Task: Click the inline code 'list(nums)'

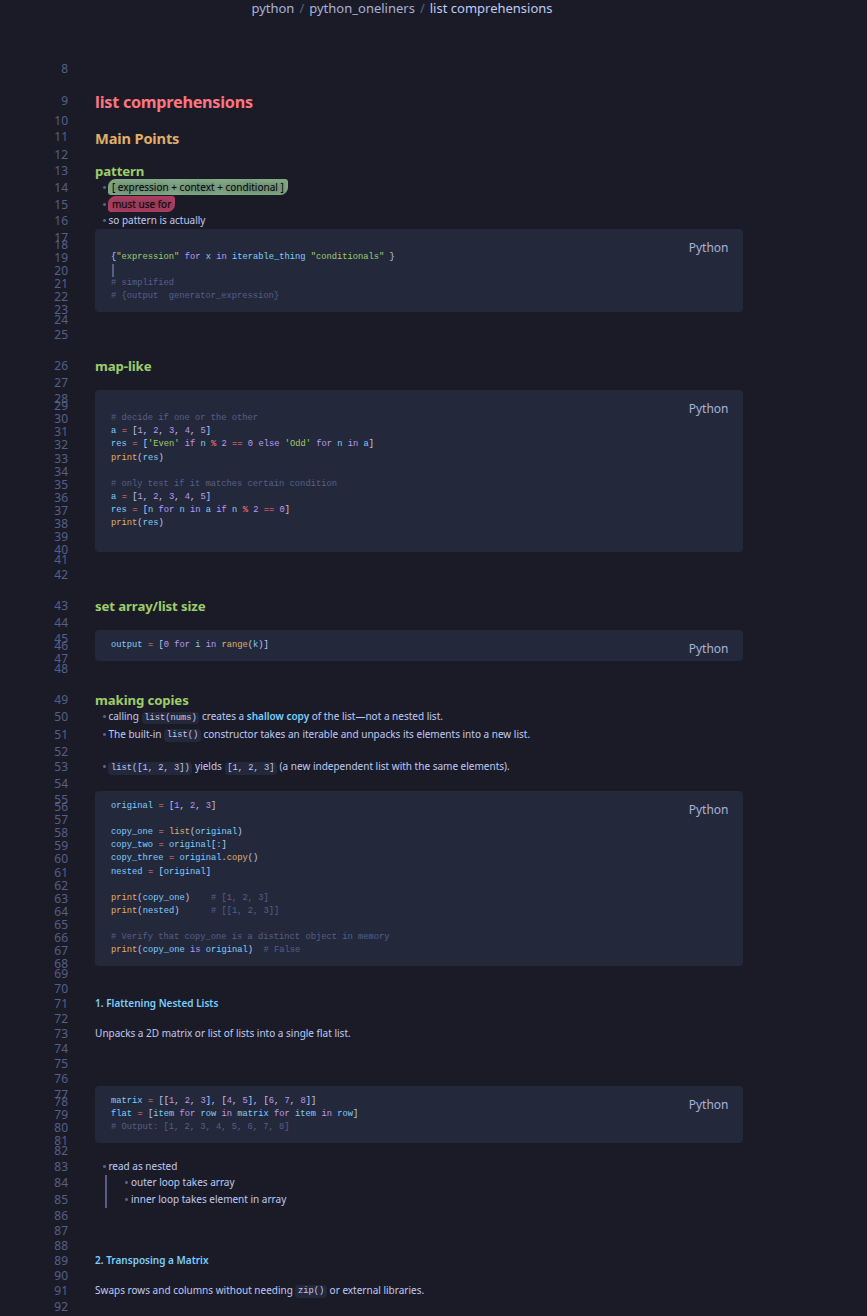Action: pyautogui.click(x=170, y=717)
